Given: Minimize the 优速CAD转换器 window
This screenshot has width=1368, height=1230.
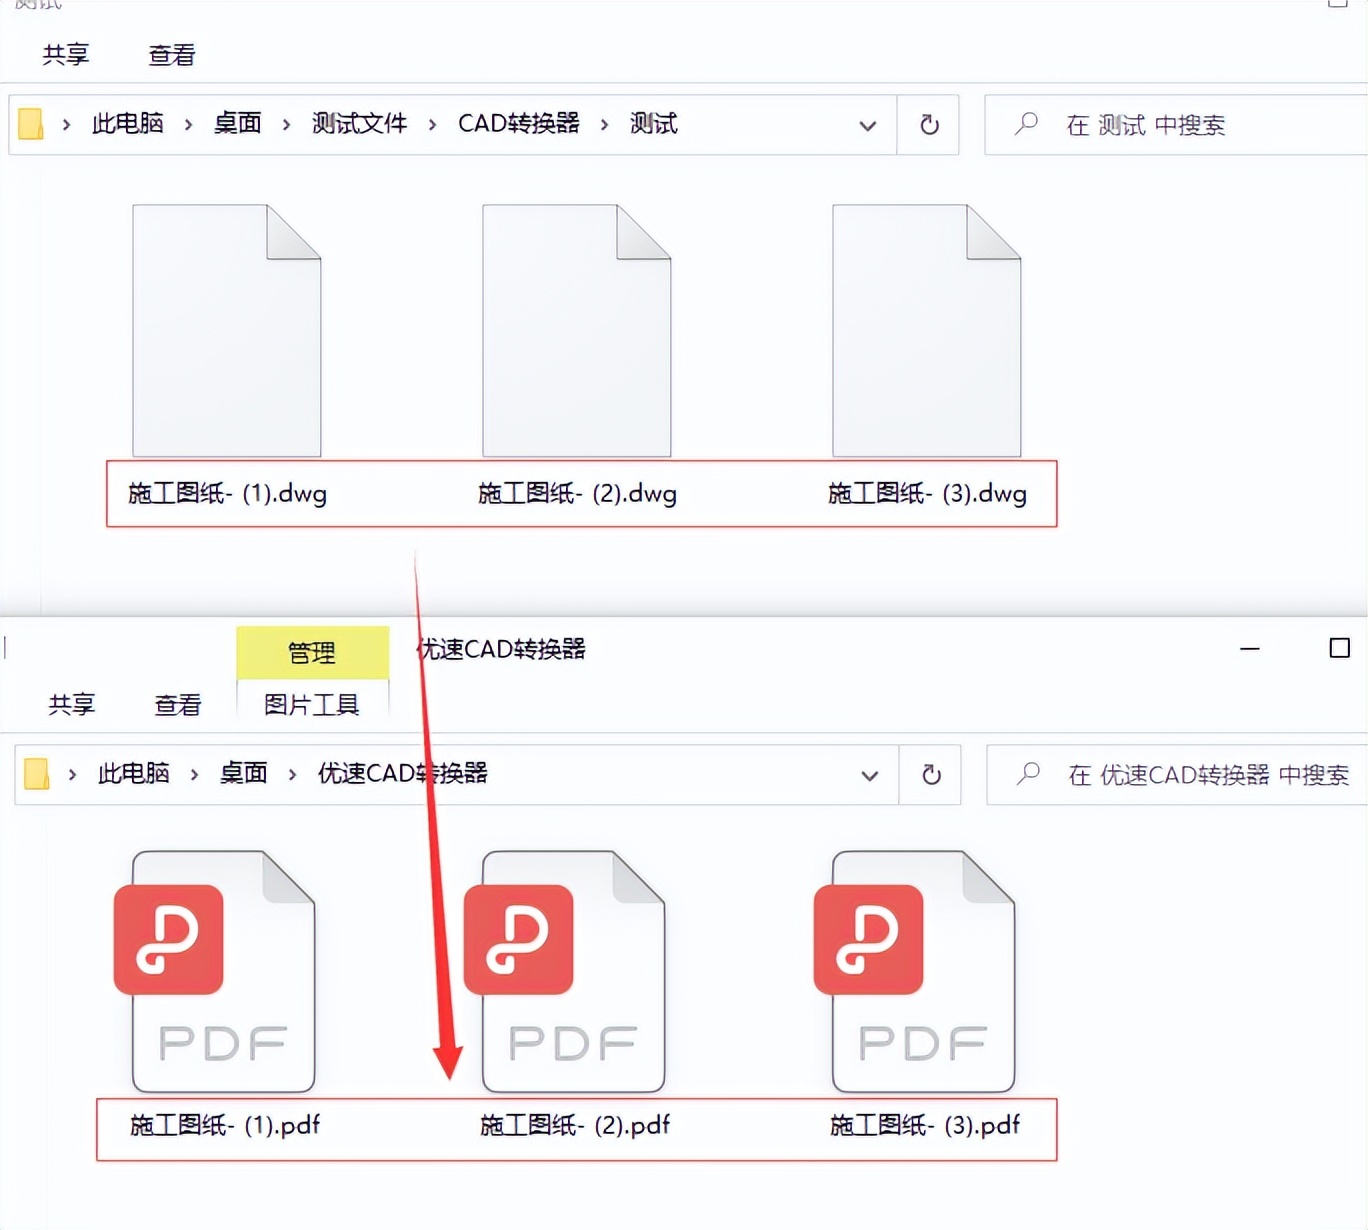Looking at the screenshot, I should 1250,648.
